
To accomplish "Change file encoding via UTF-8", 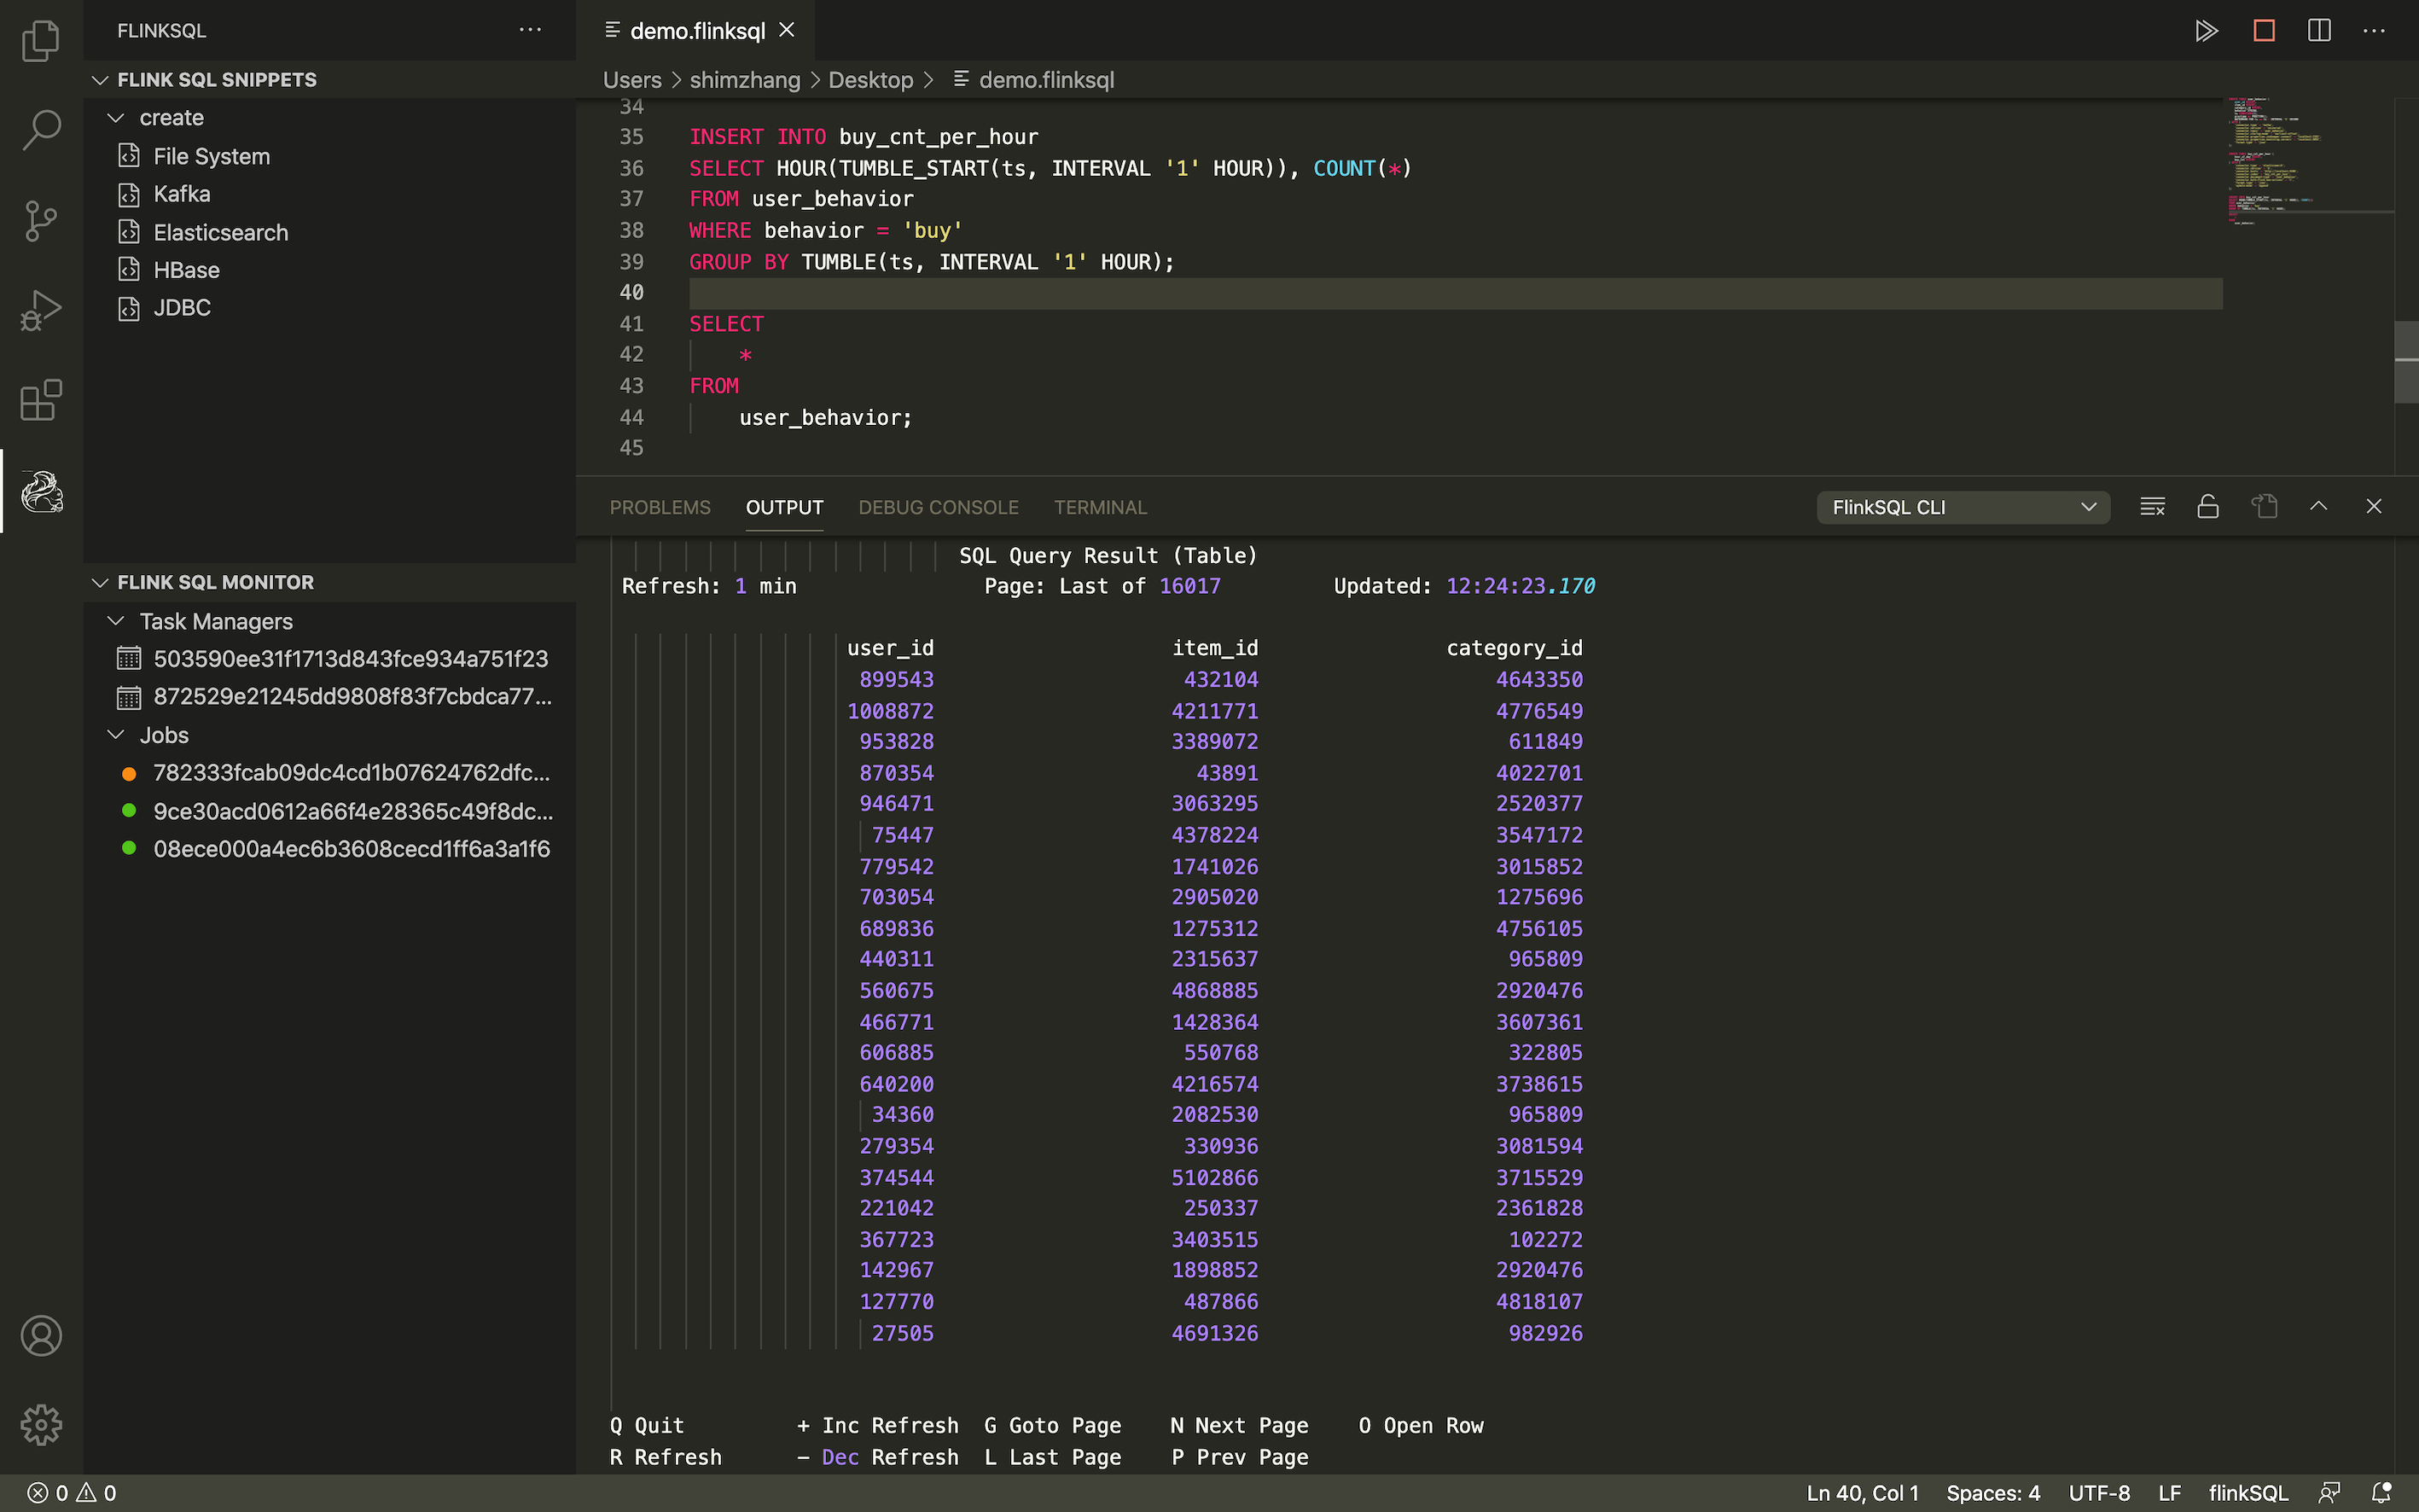I will 2098,1493.
